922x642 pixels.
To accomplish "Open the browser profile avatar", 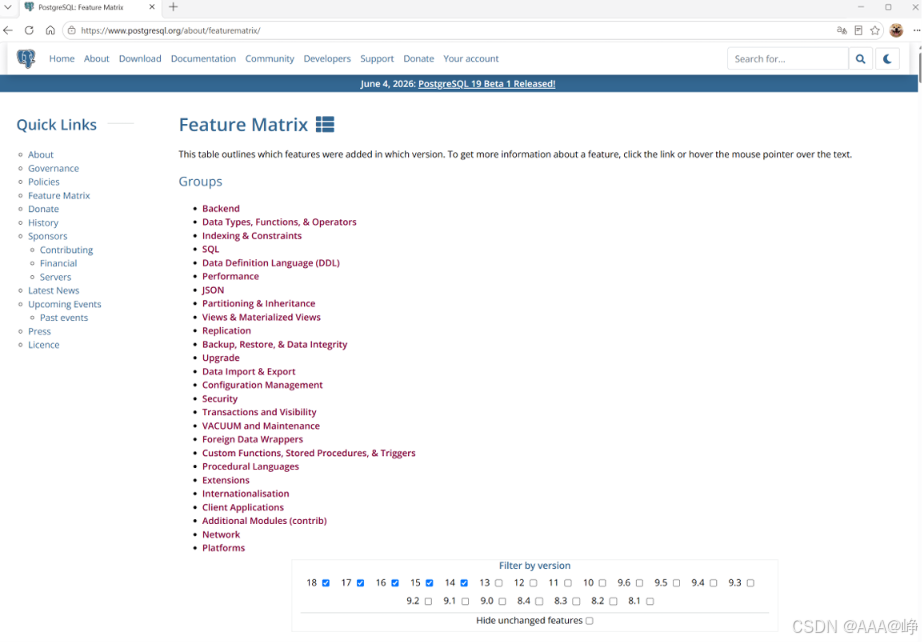I will [896, 31].
